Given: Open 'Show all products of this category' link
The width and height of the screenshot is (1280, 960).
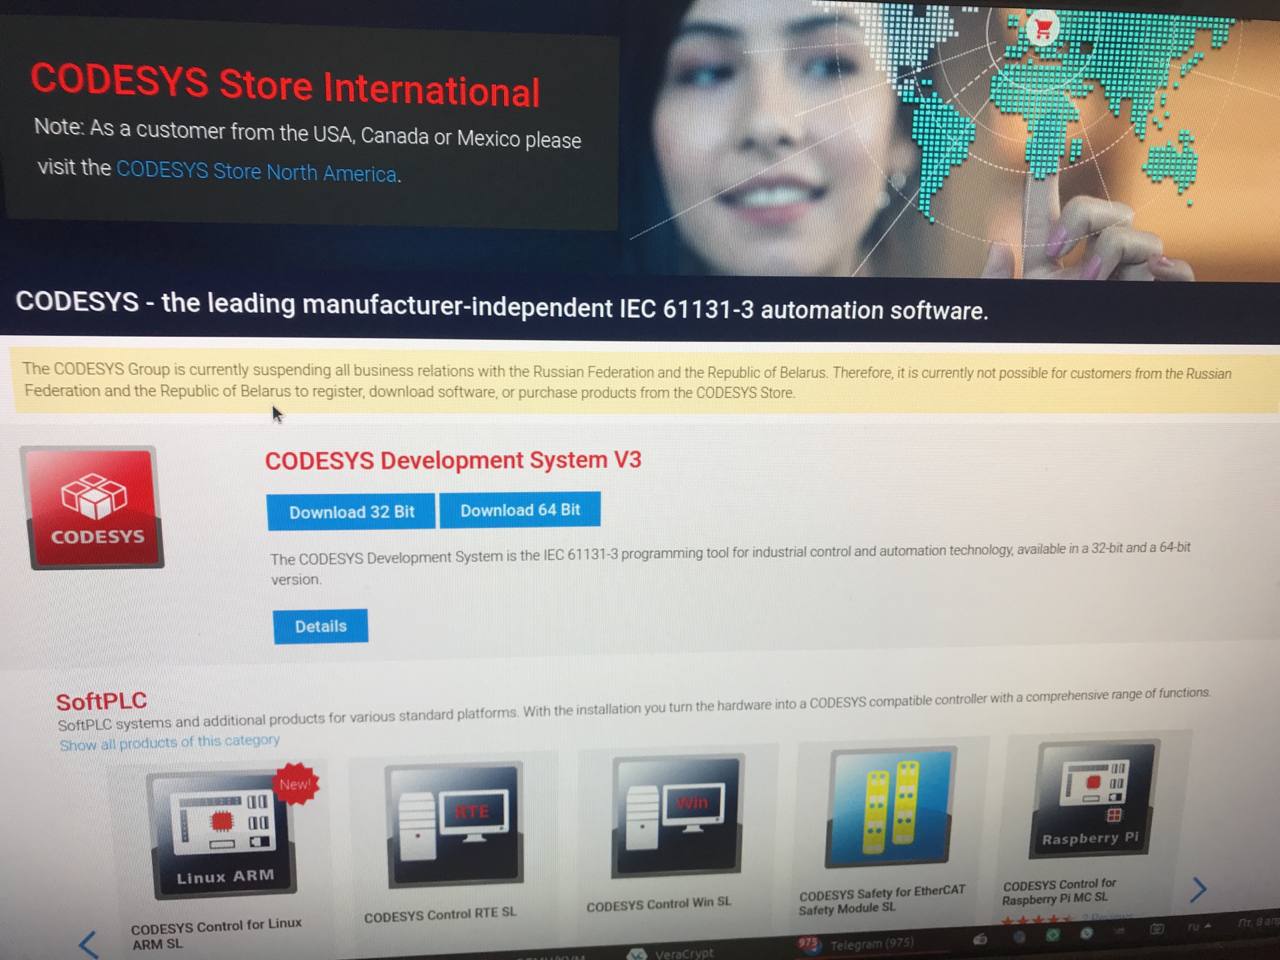Looking at the screenshot, I should (x=169, y=742).
